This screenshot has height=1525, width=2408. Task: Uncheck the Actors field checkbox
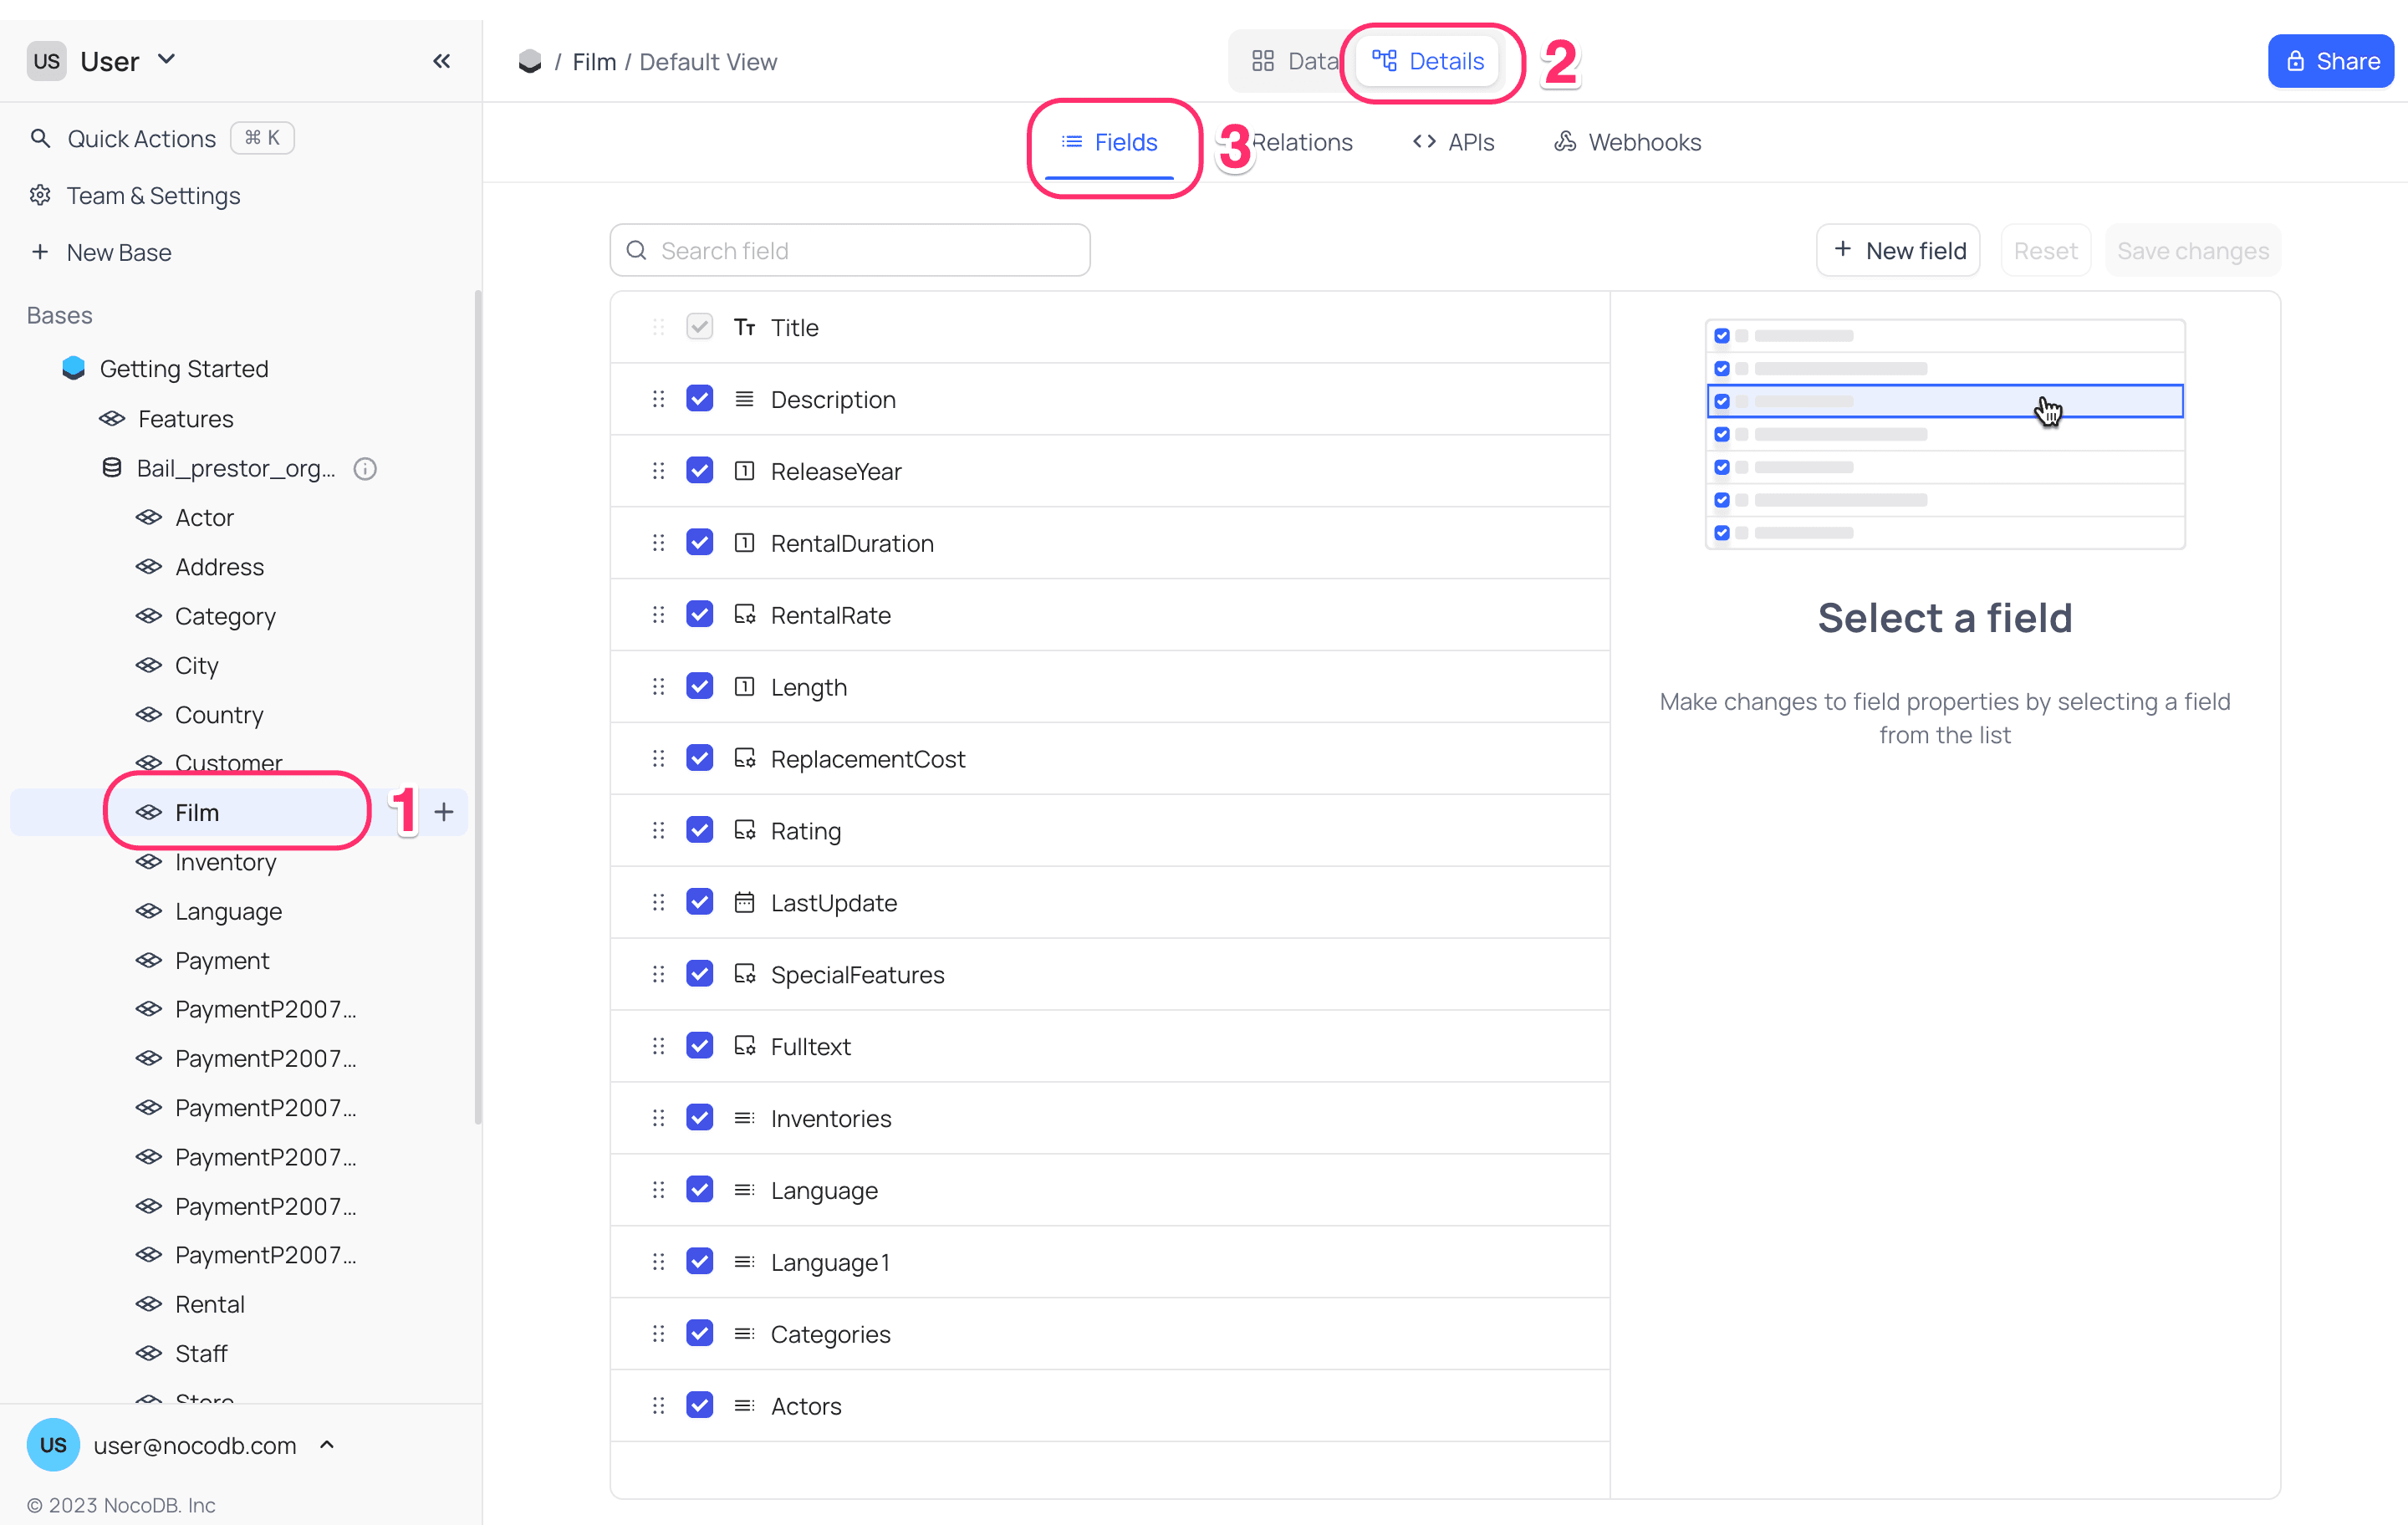[700, 1405]
